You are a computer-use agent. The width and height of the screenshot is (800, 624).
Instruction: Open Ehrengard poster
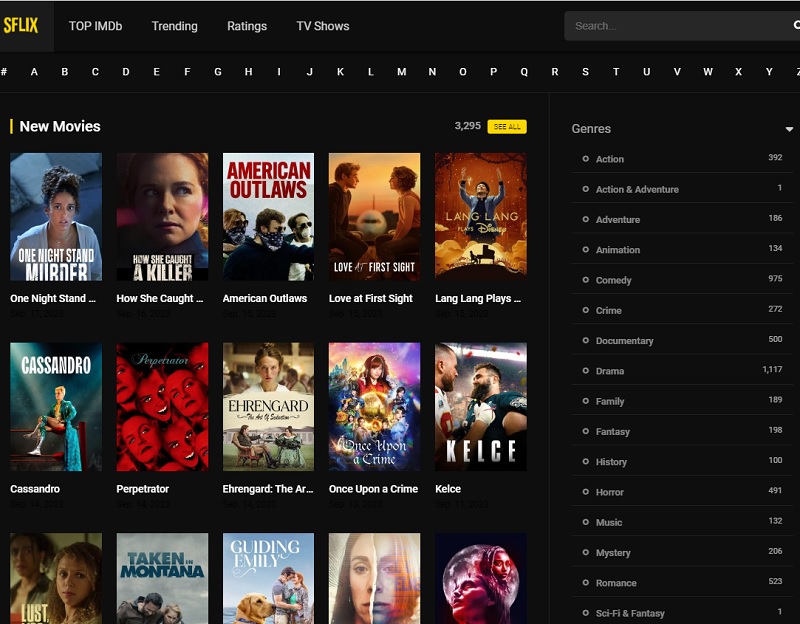pos(268,407)
